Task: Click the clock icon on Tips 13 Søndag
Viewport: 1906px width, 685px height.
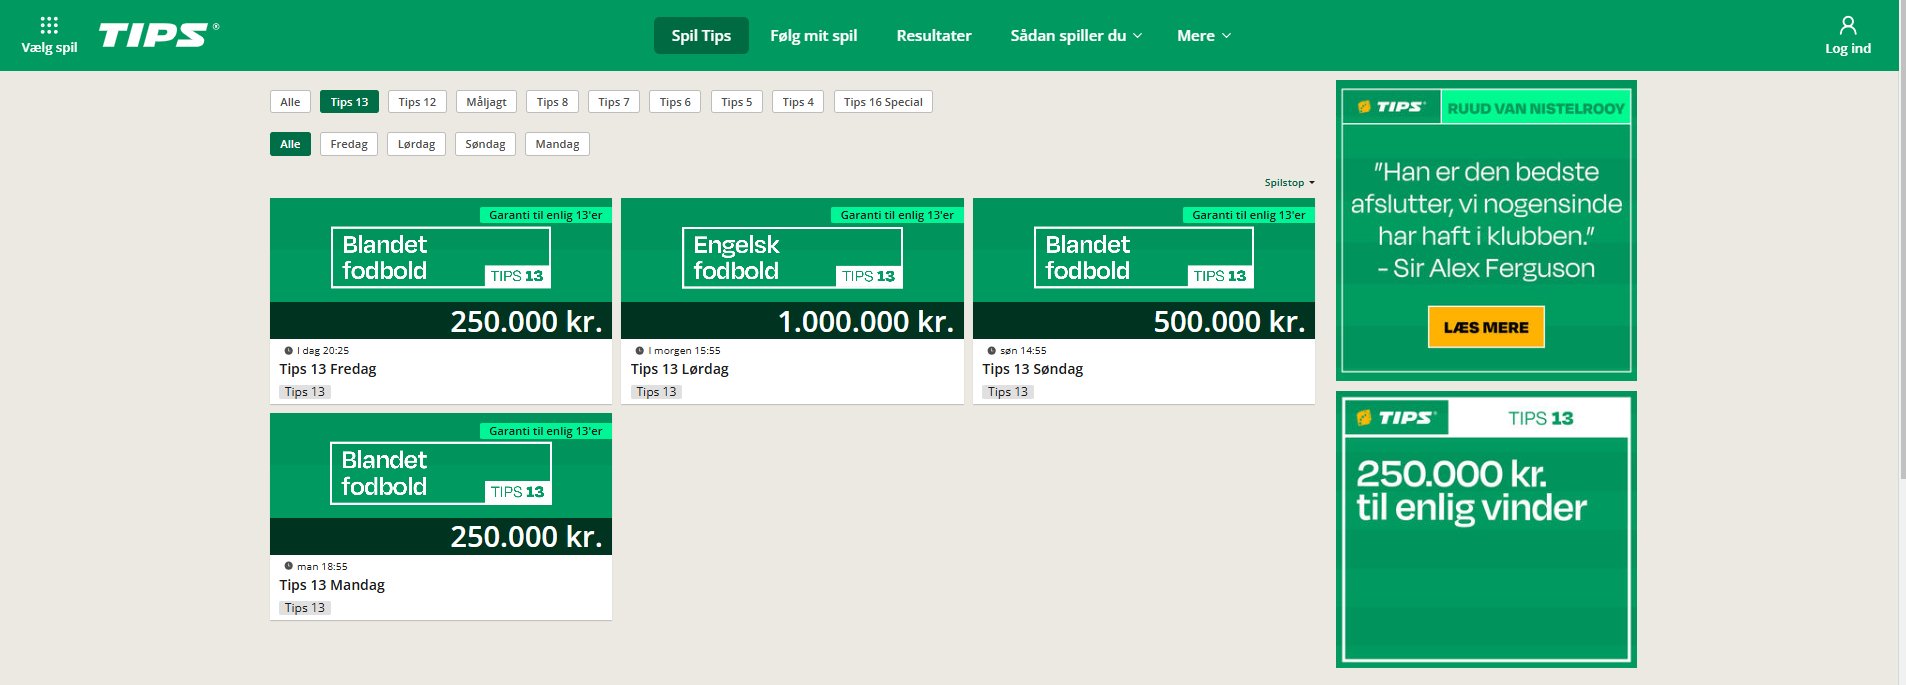Action: pos(991,351)
